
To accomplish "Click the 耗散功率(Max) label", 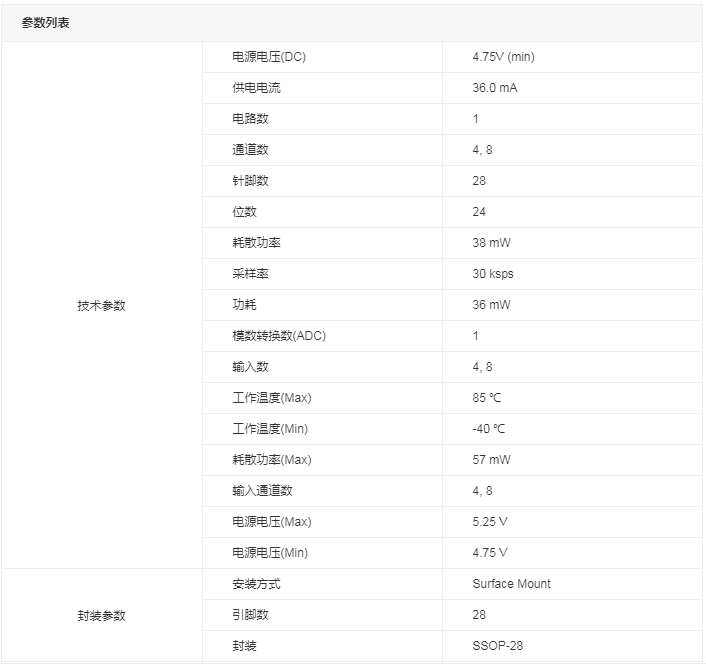I will click(272, 460).
